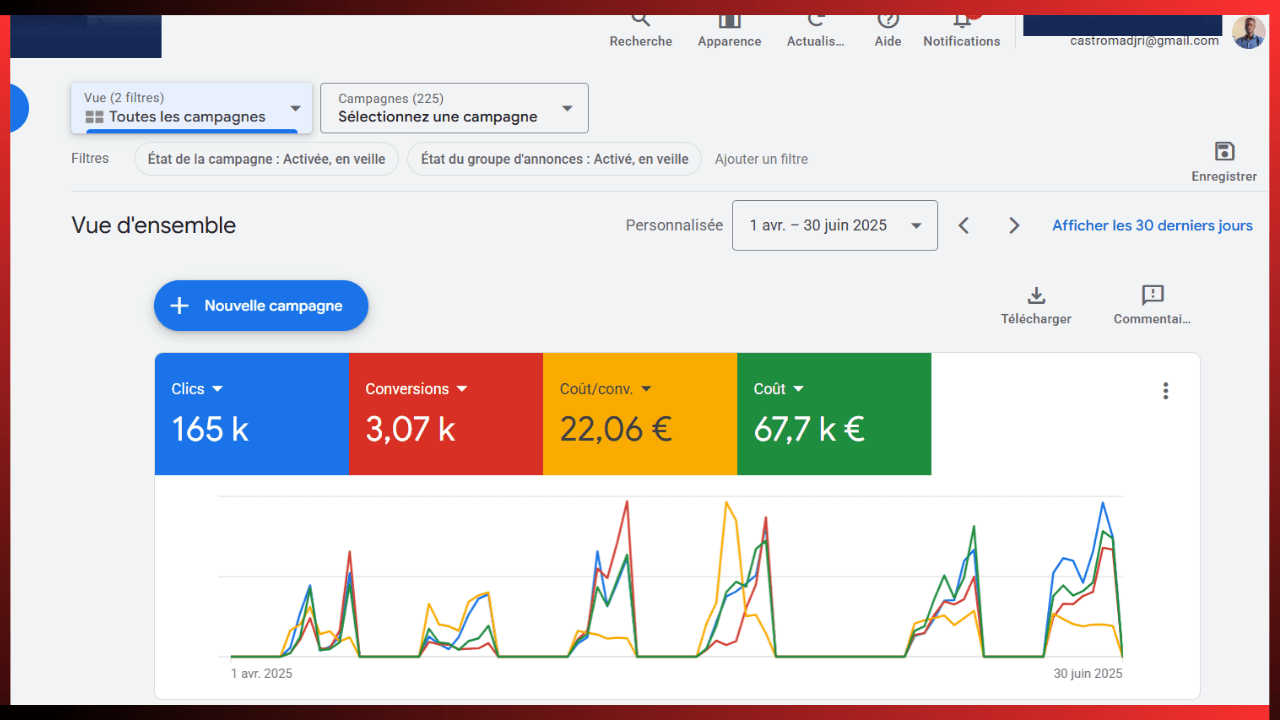Click the Nouvelle campagne button
The image size is (1280, 720).
[x=261, y=306]
